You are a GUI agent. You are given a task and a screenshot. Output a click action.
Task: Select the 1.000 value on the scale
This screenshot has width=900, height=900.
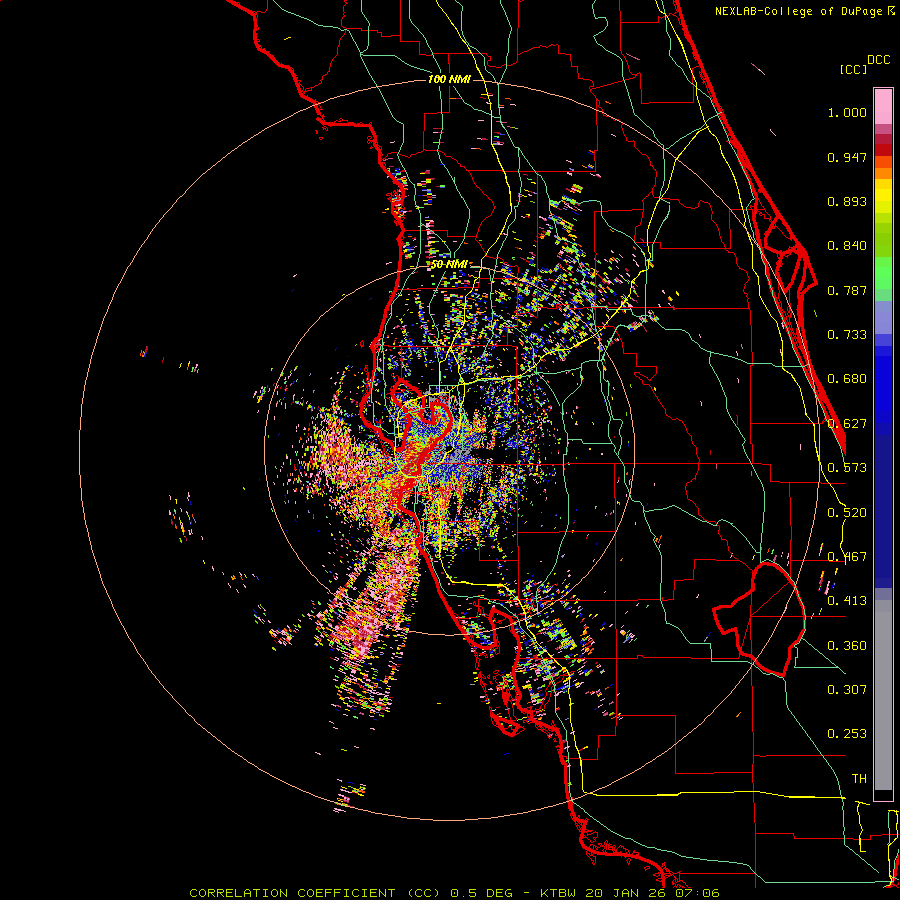847,112
